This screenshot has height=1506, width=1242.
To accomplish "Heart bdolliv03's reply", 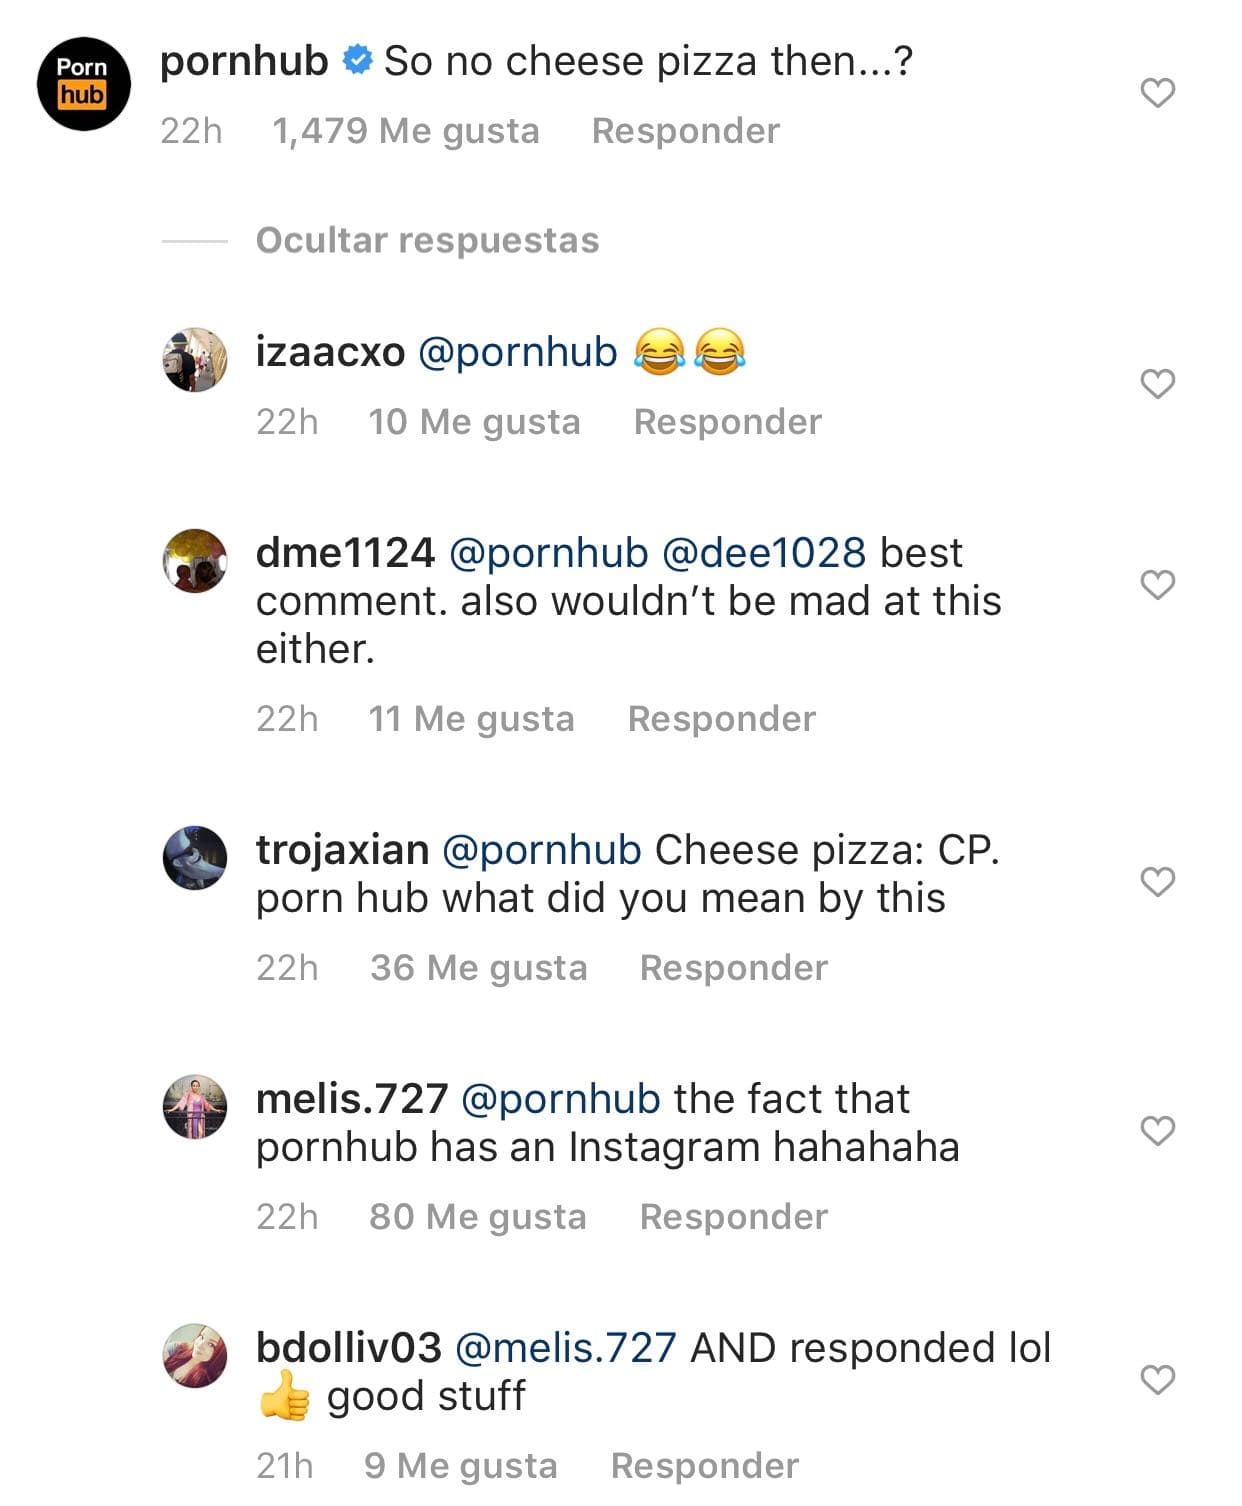I will (1158, 1378).
